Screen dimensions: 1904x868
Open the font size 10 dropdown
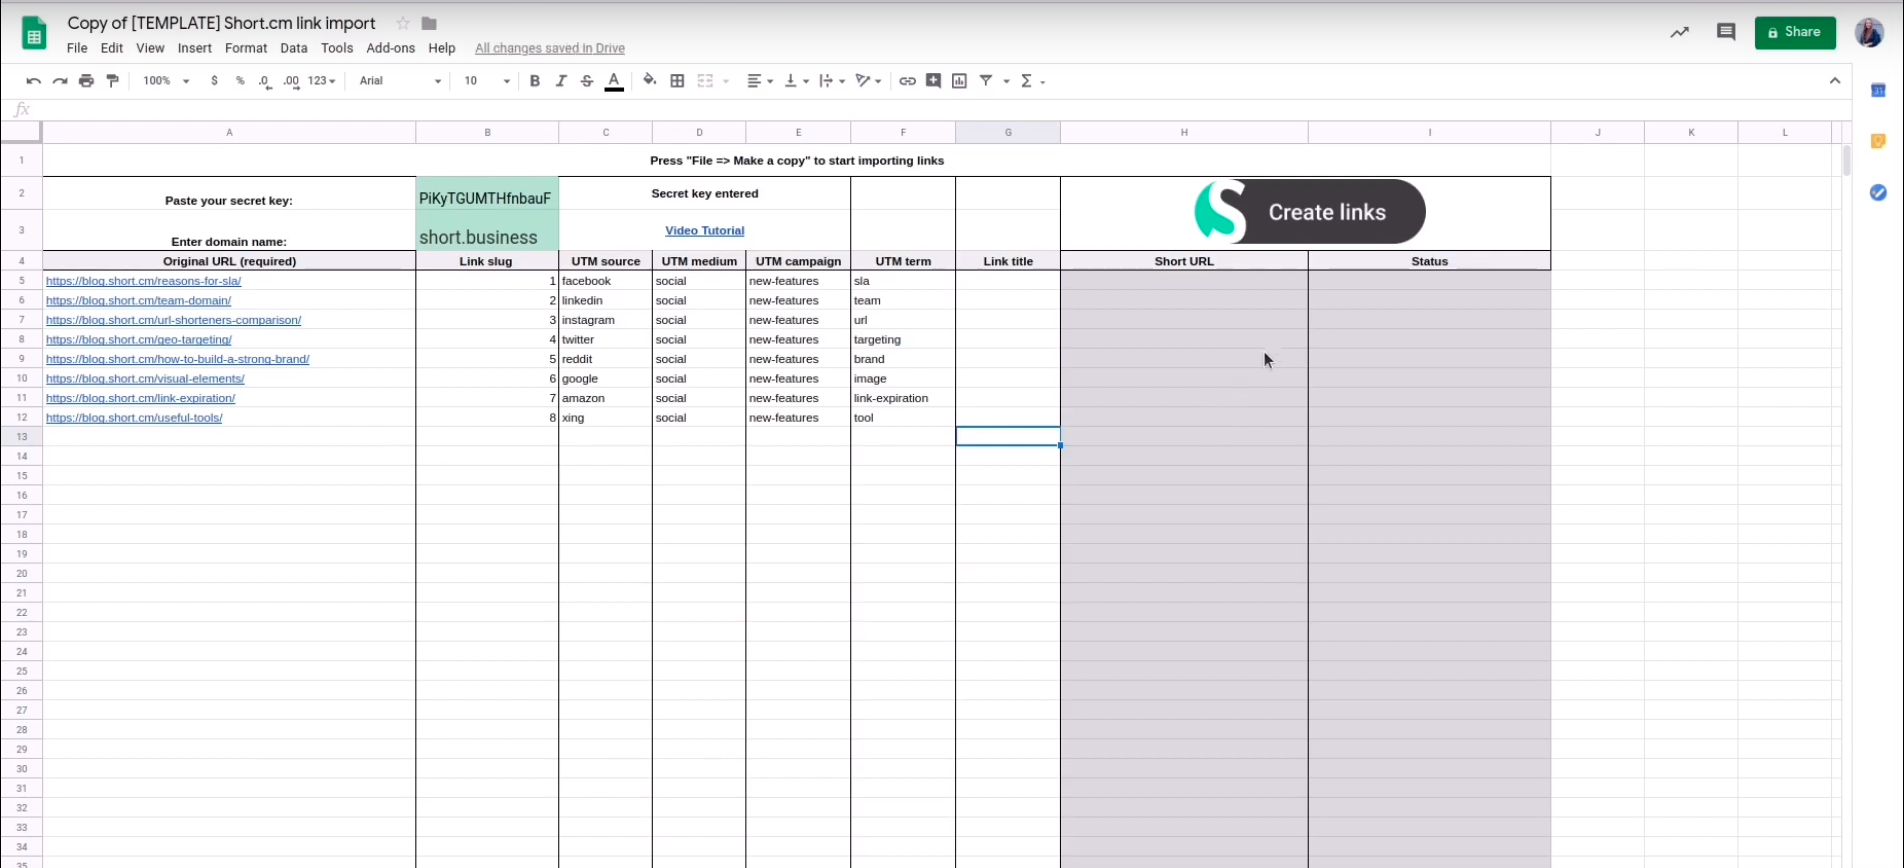(487, 81)
